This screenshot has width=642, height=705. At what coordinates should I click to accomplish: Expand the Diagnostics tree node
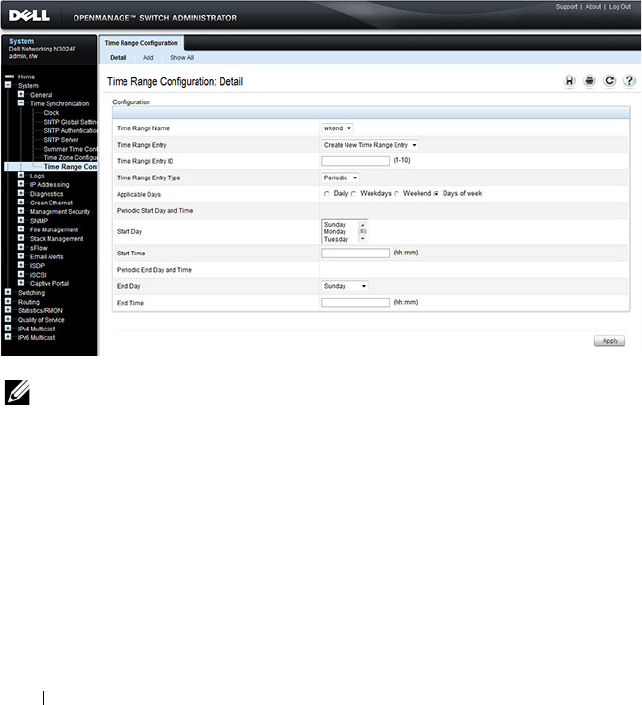(x=21, y=193)
